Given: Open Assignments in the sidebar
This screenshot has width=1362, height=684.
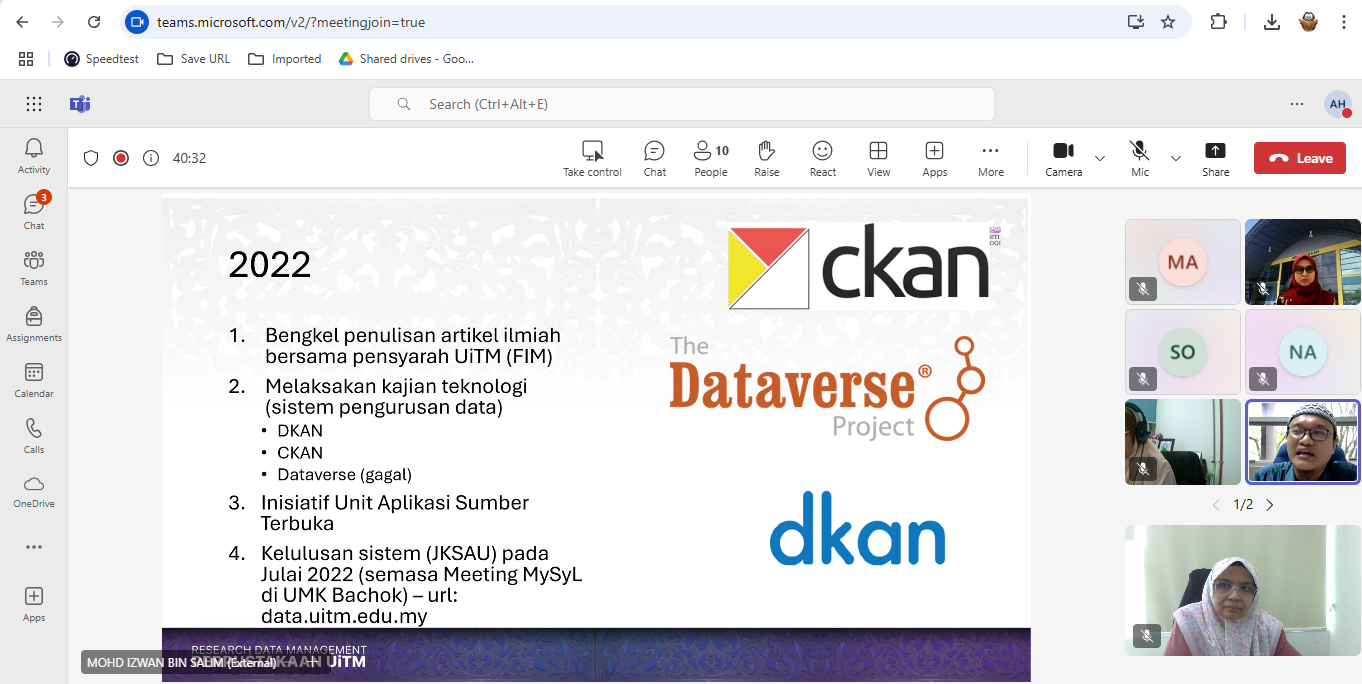Looking at the screenshot, I should [34, 323].
